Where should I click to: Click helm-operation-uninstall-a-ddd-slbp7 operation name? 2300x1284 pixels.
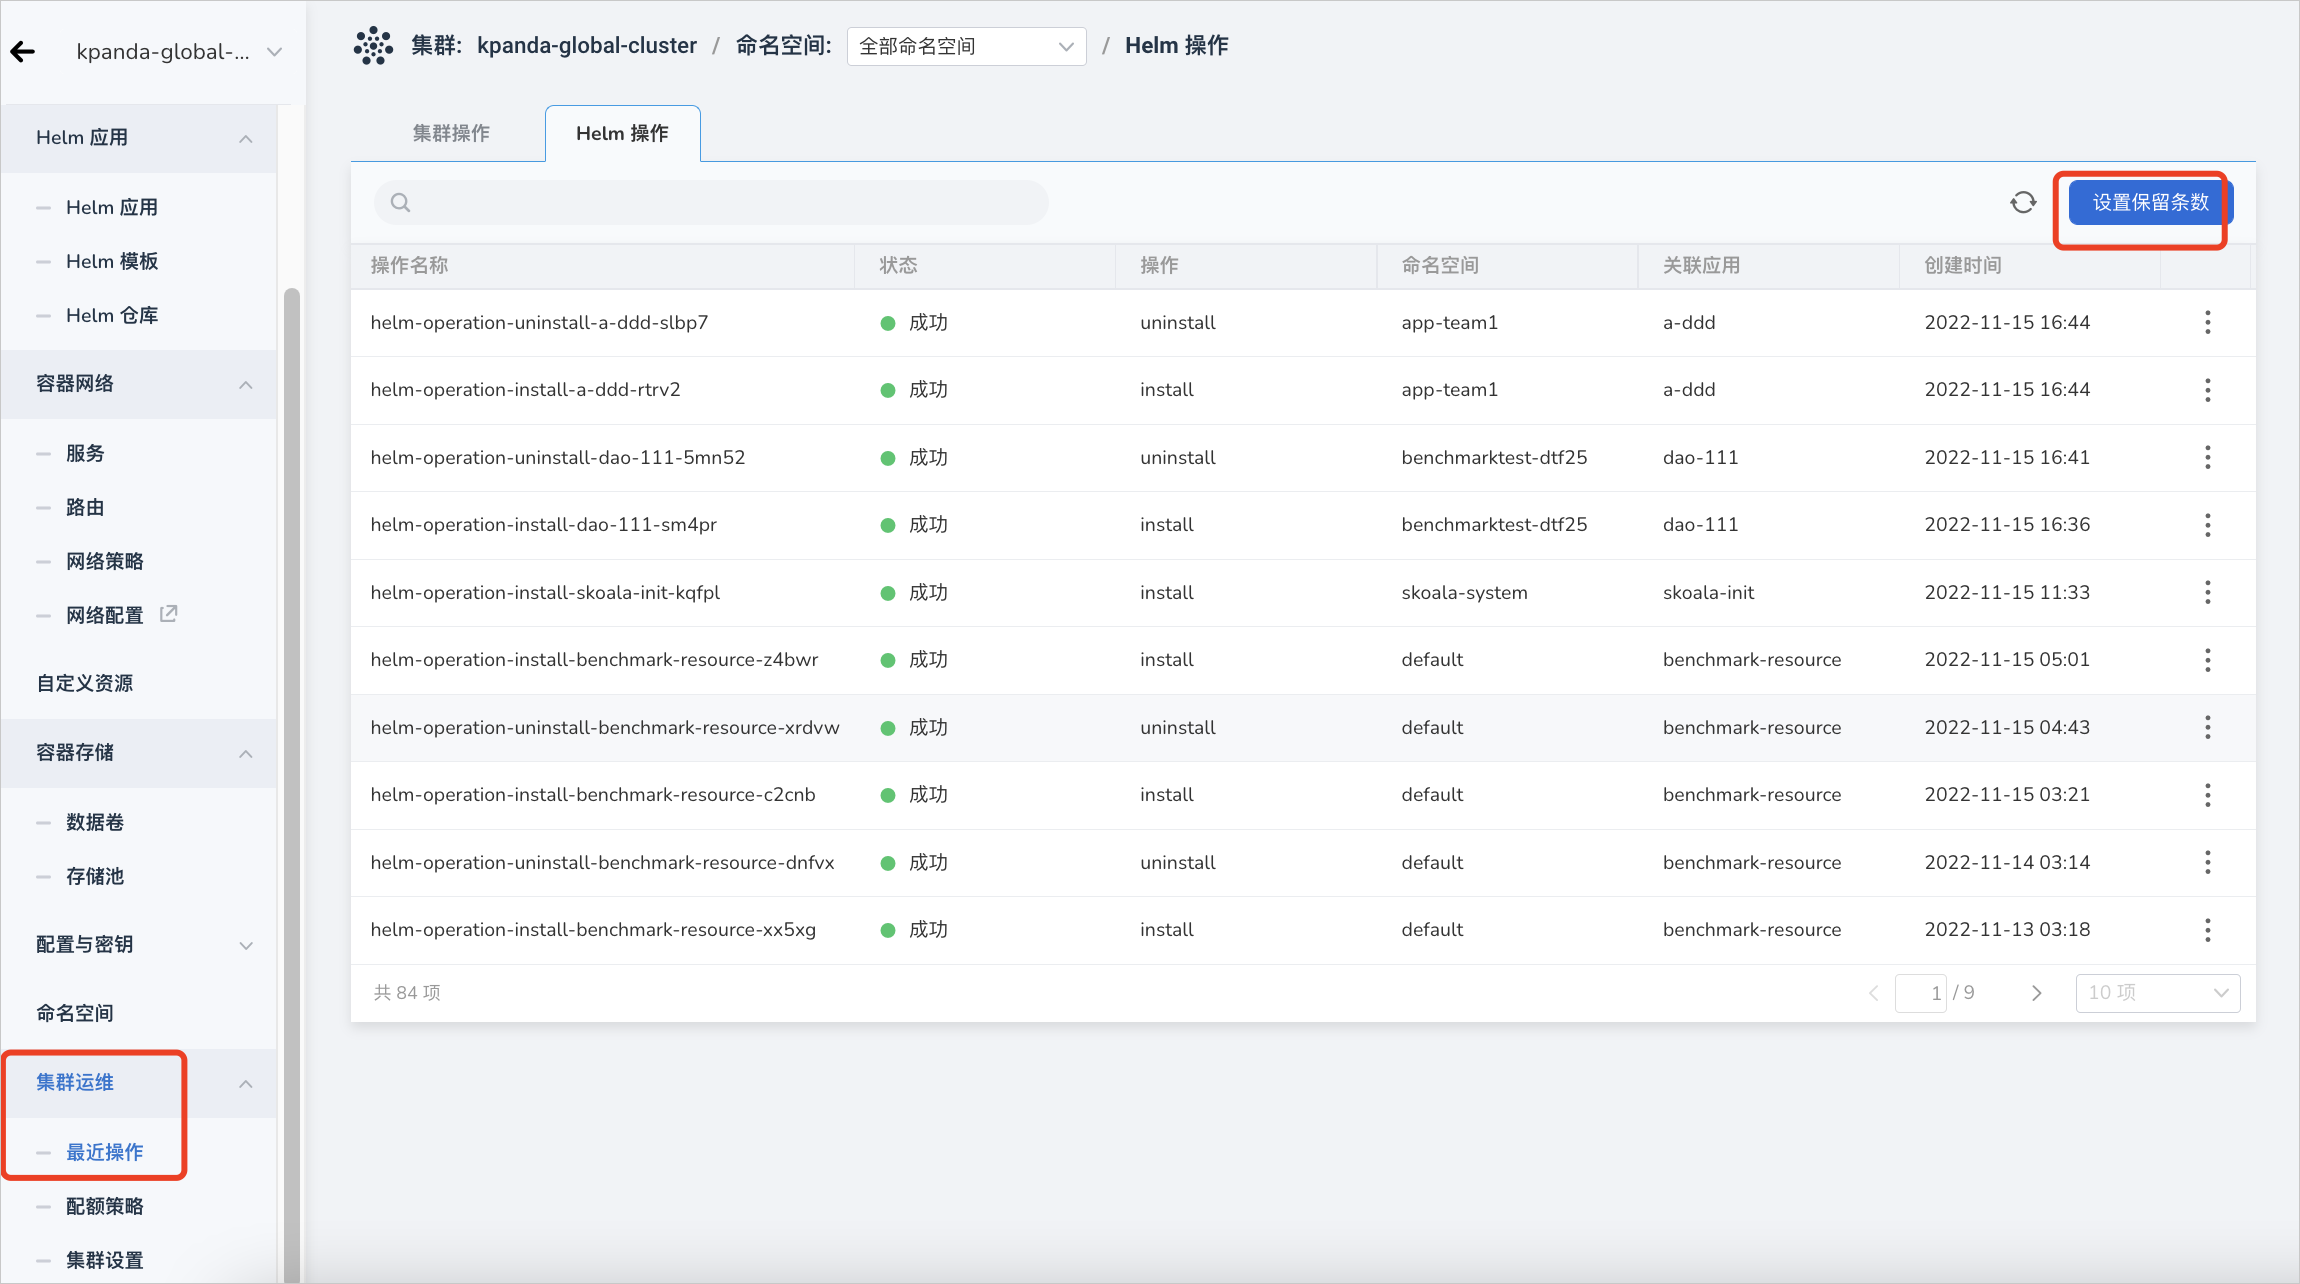point(539,323)
